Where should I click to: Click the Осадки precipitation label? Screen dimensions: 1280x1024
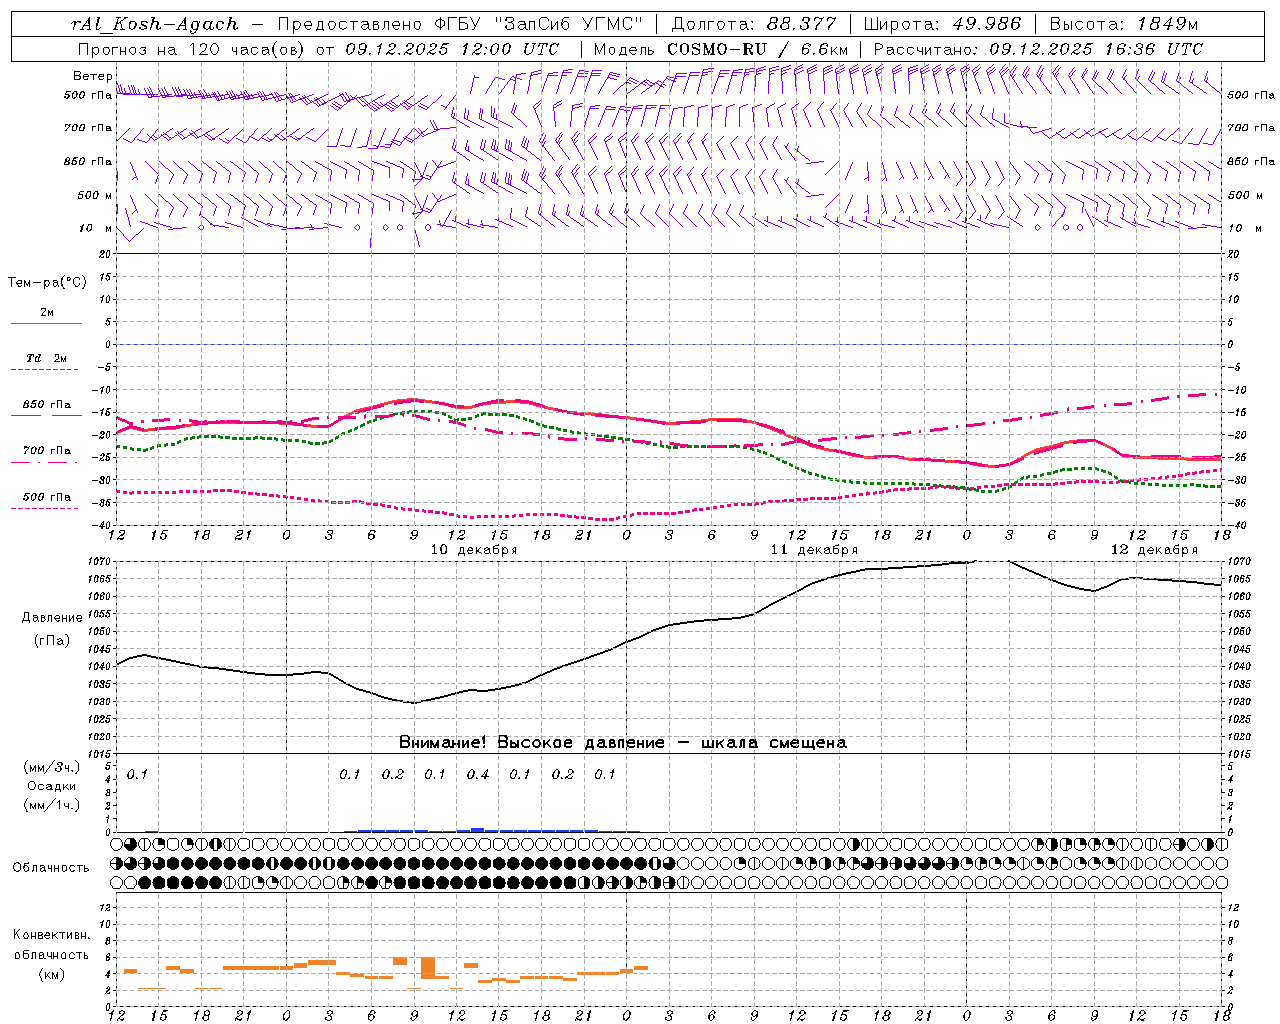coord(52,786)
